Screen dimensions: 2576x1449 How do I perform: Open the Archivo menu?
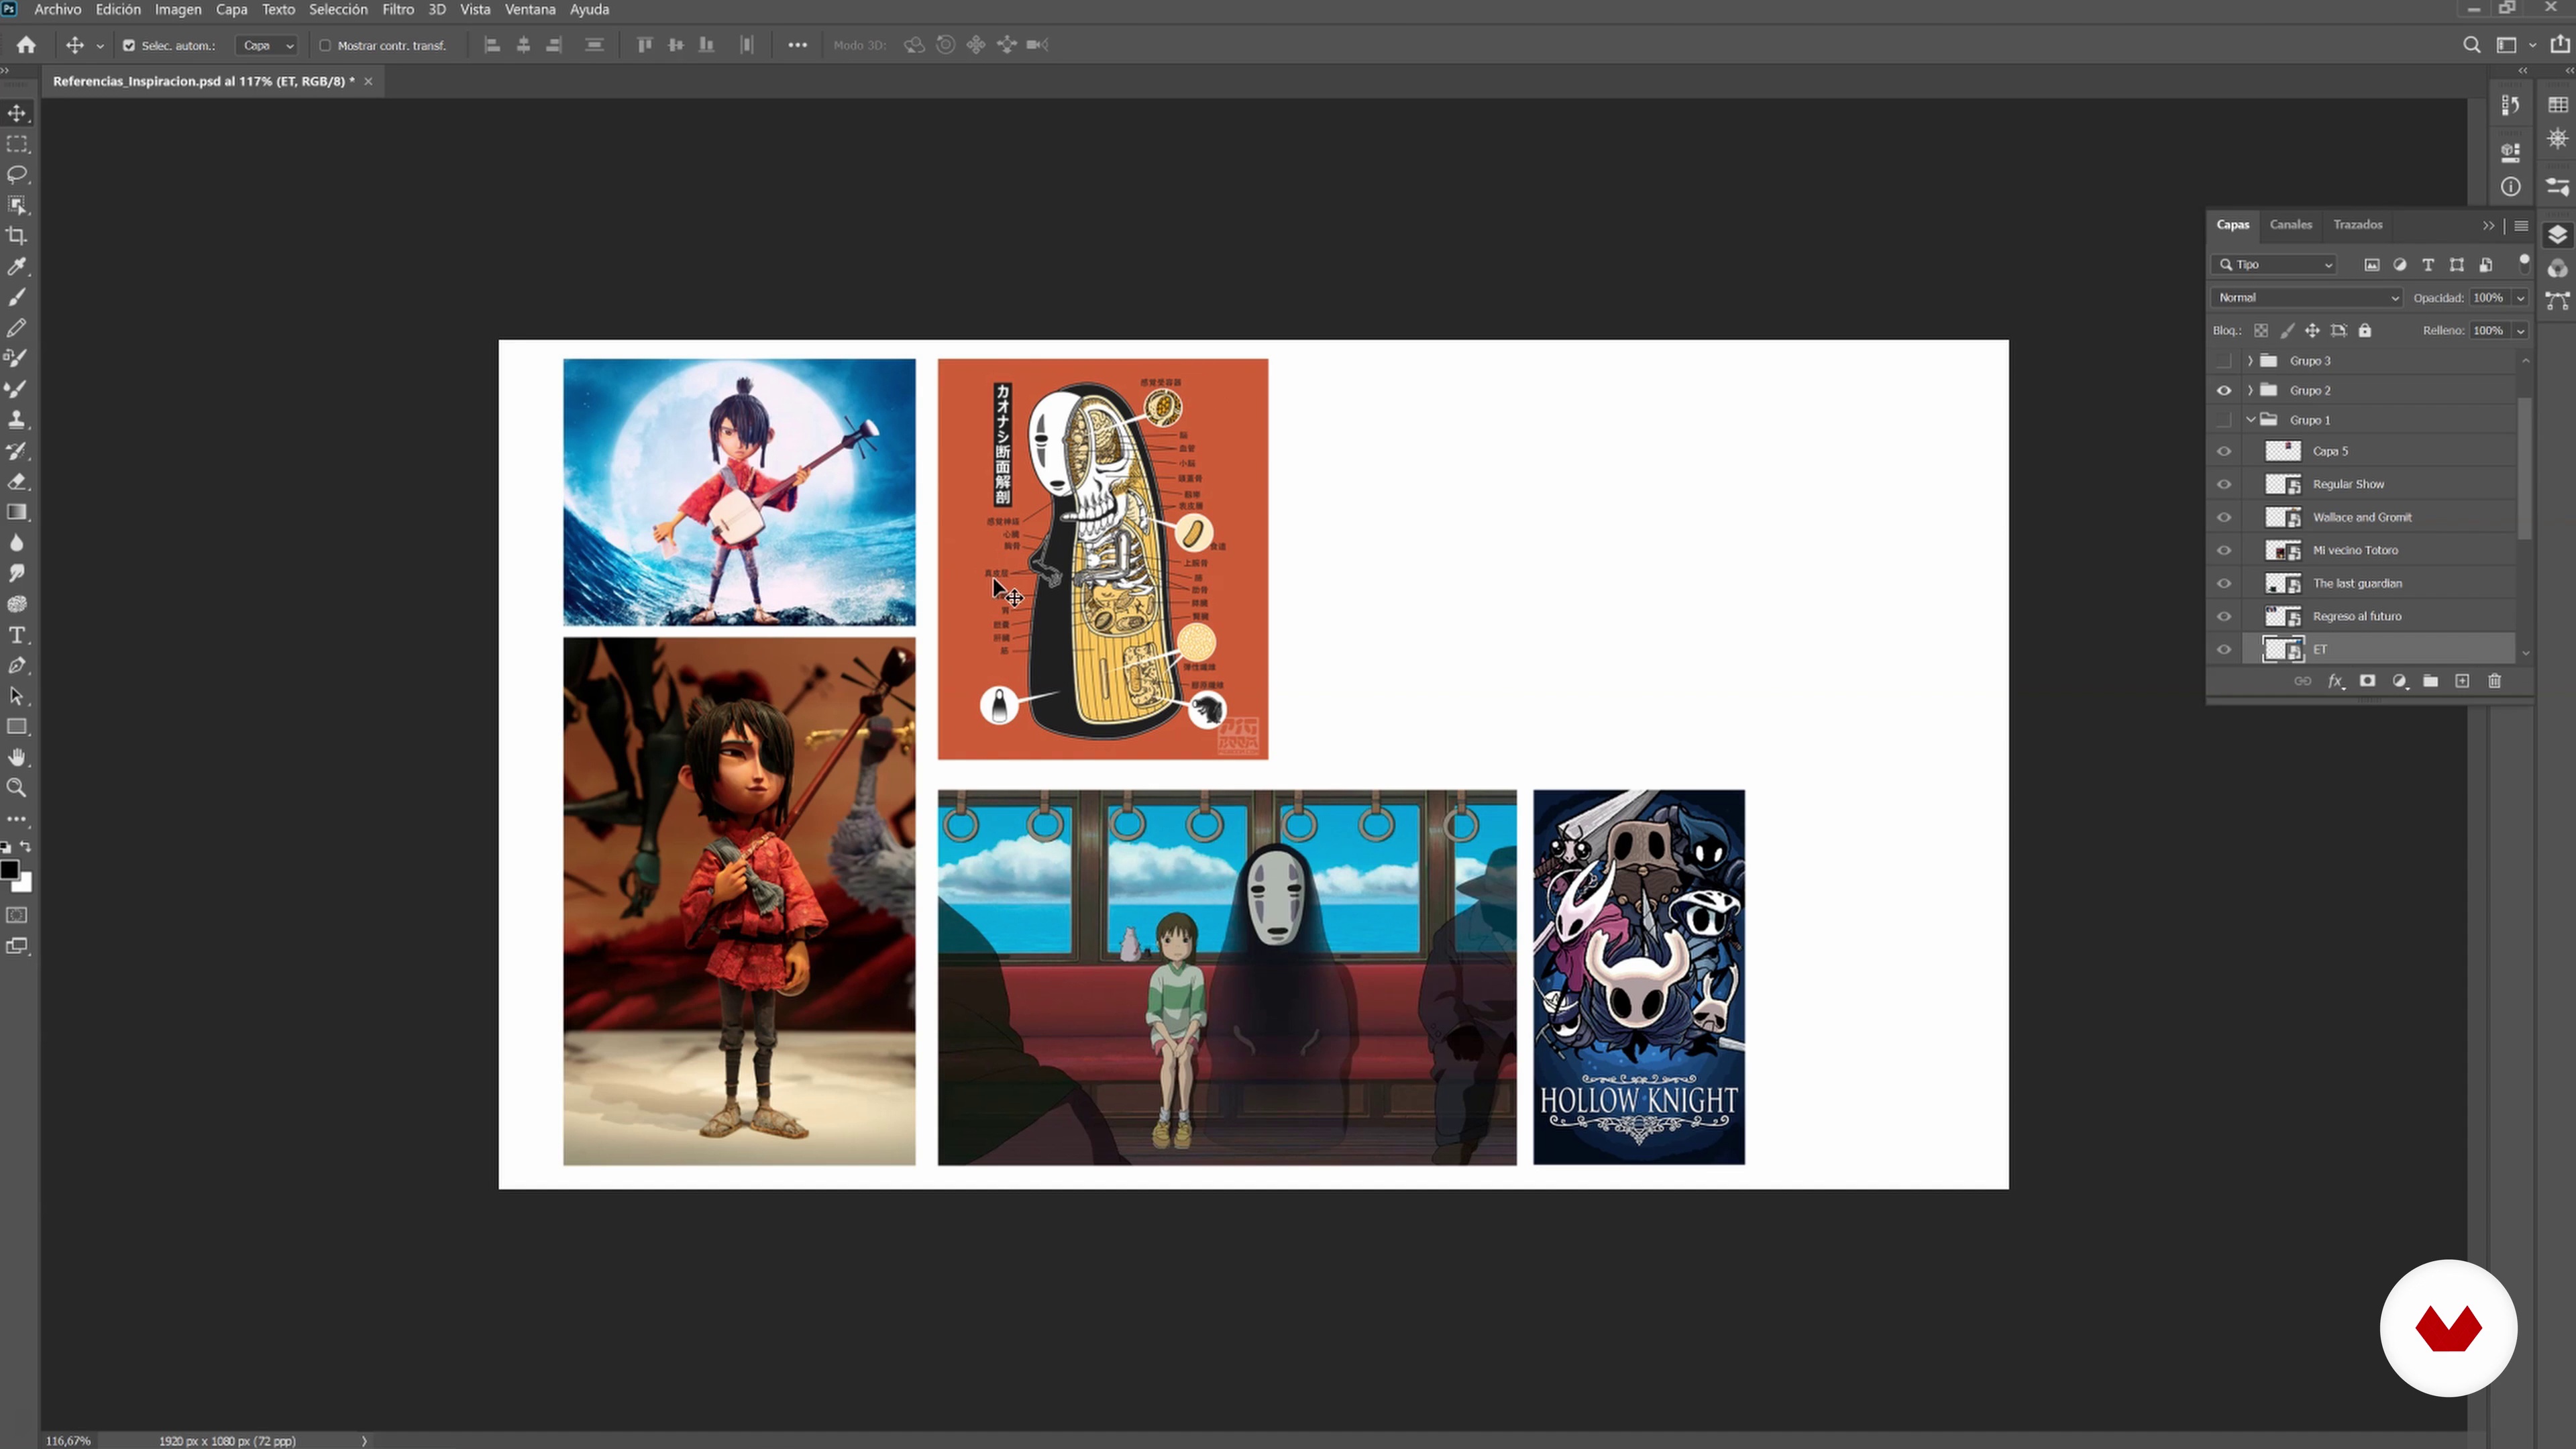tap(57, 9)
